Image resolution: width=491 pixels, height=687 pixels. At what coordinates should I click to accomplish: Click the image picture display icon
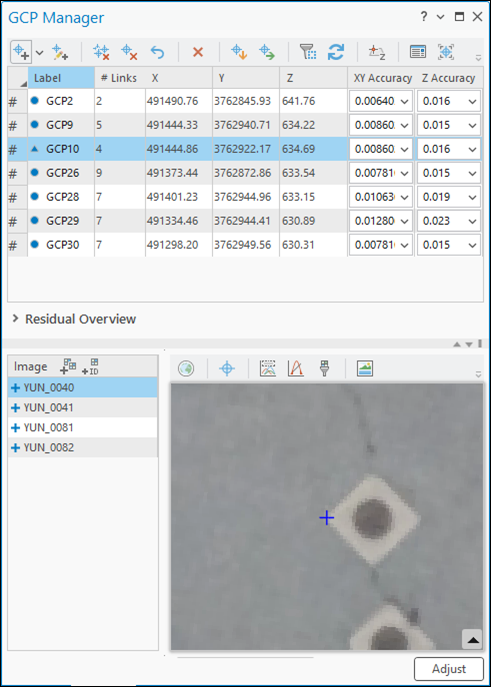pos(365,368)
